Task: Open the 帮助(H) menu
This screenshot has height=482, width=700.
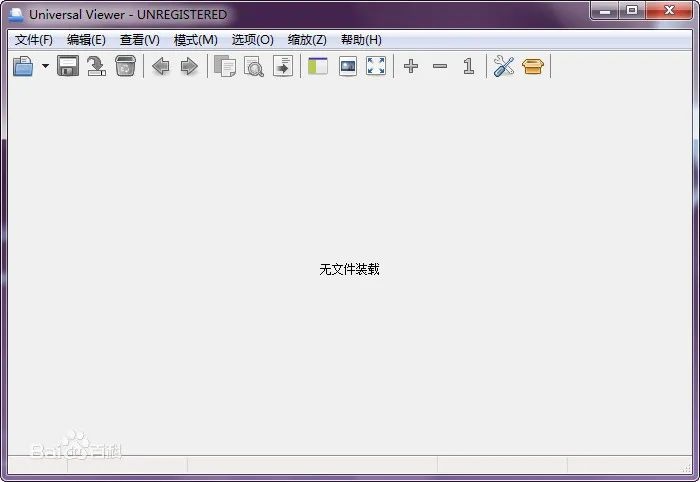Action: (x=361, y=40)
